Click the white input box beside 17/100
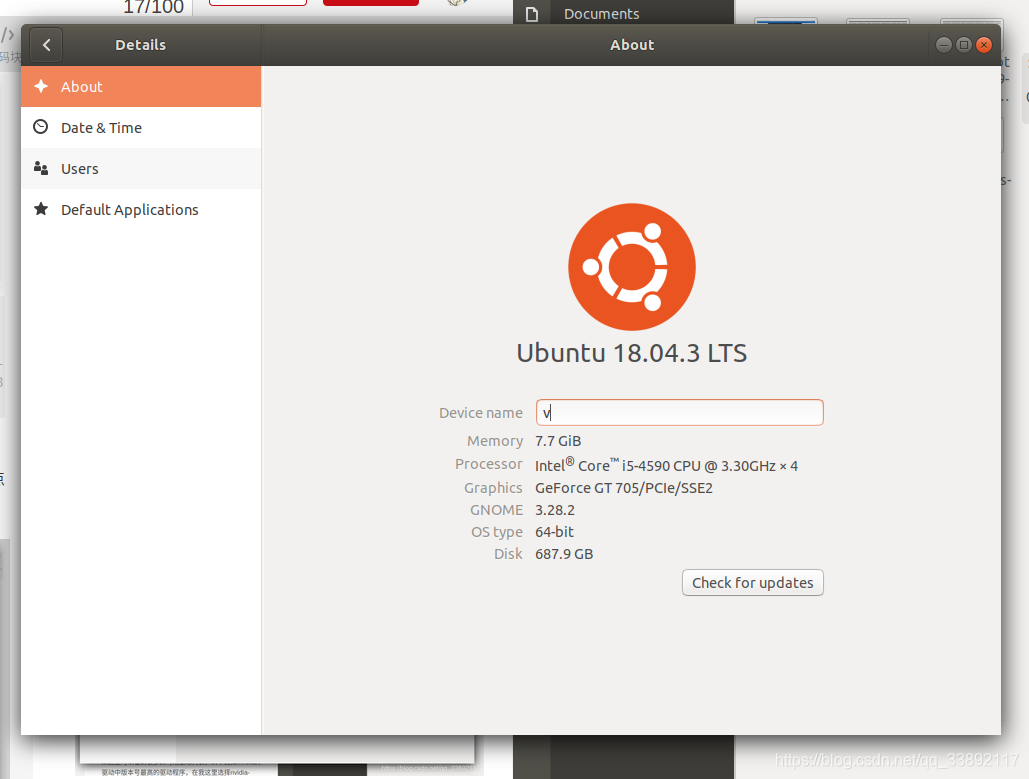Image resolution: width=1029 pixels, height=779 pixels. point(256,2)
